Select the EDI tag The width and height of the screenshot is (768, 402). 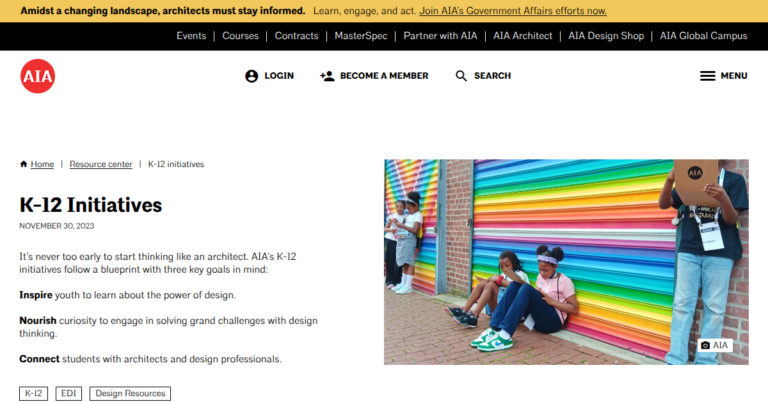coord(69,394)
